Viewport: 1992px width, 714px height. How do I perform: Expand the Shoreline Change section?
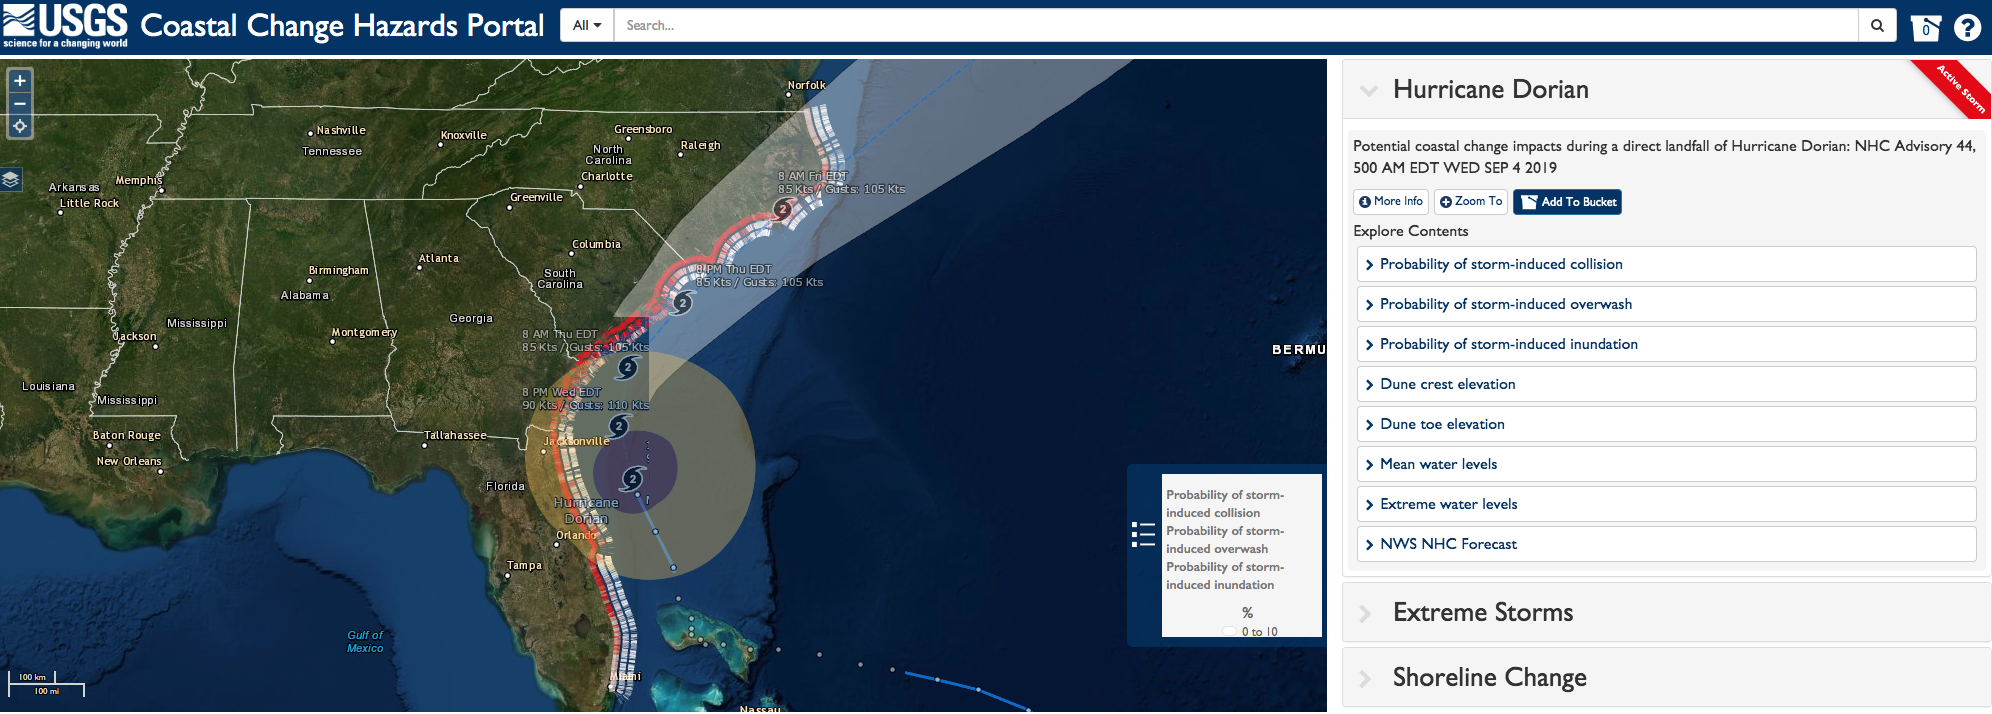click(1489, 677)
